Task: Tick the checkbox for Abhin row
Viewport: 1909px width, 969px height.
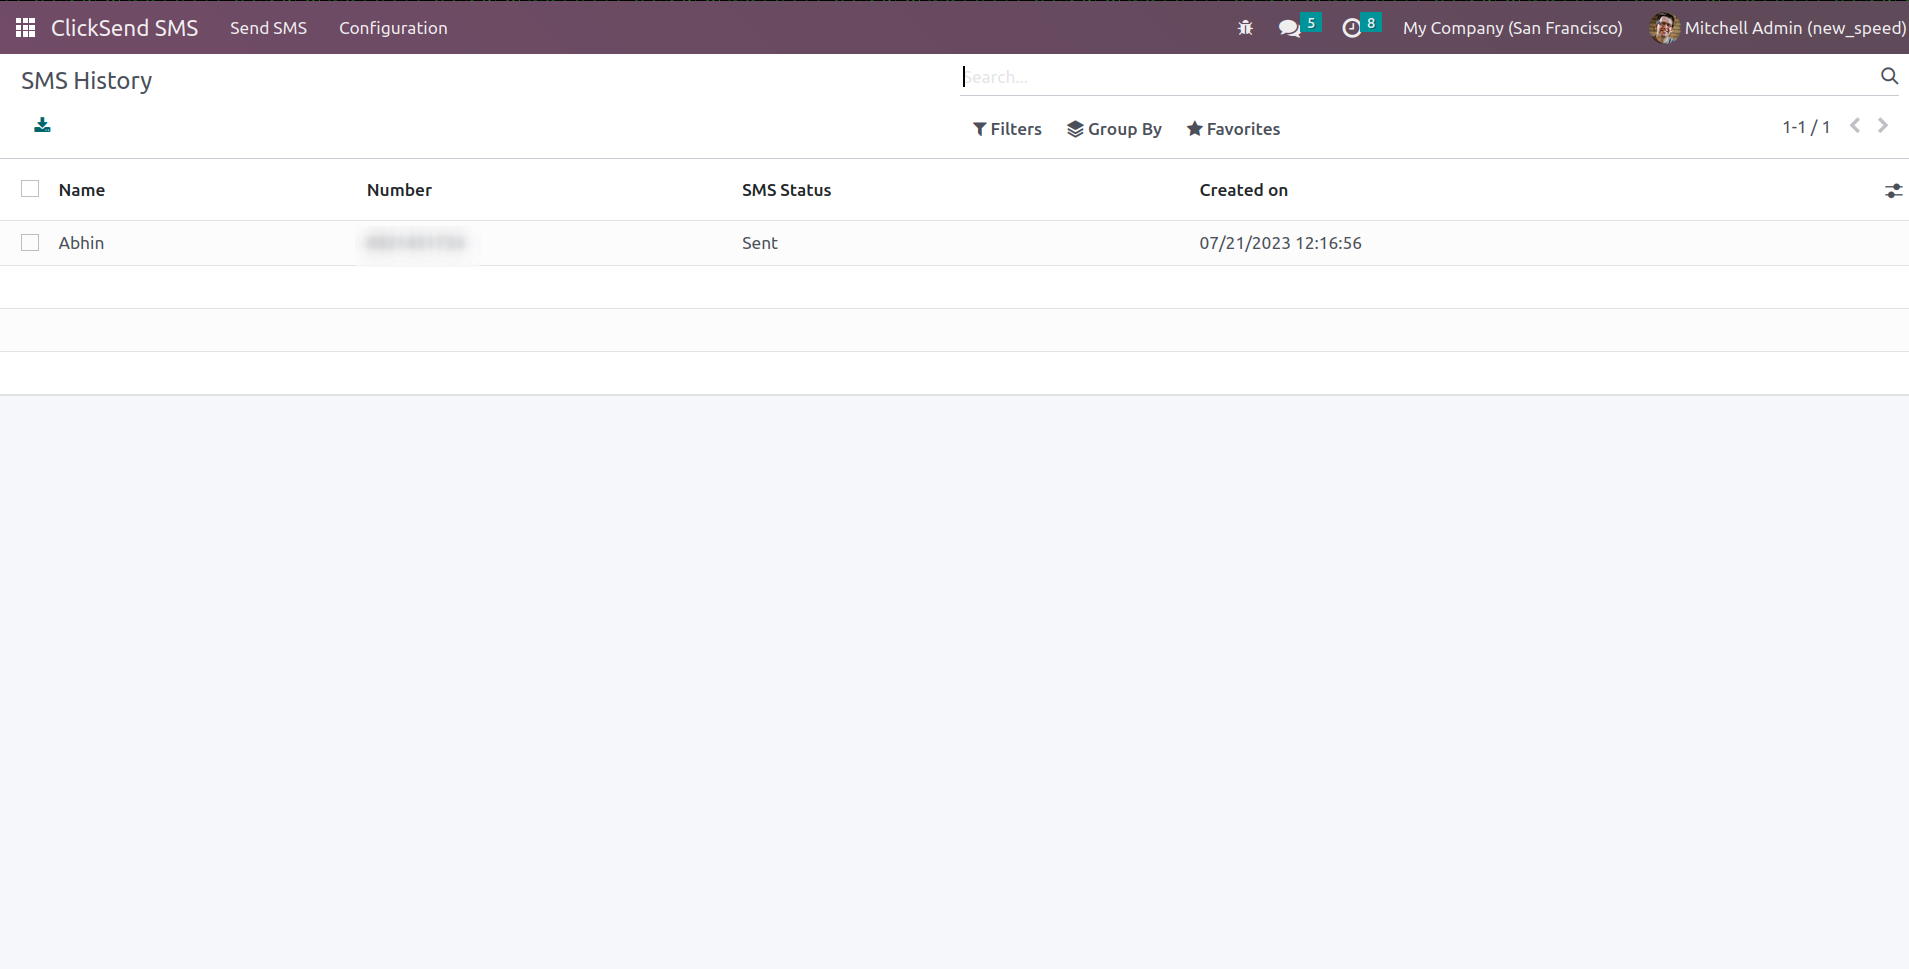Action: [x=30, y=242]
